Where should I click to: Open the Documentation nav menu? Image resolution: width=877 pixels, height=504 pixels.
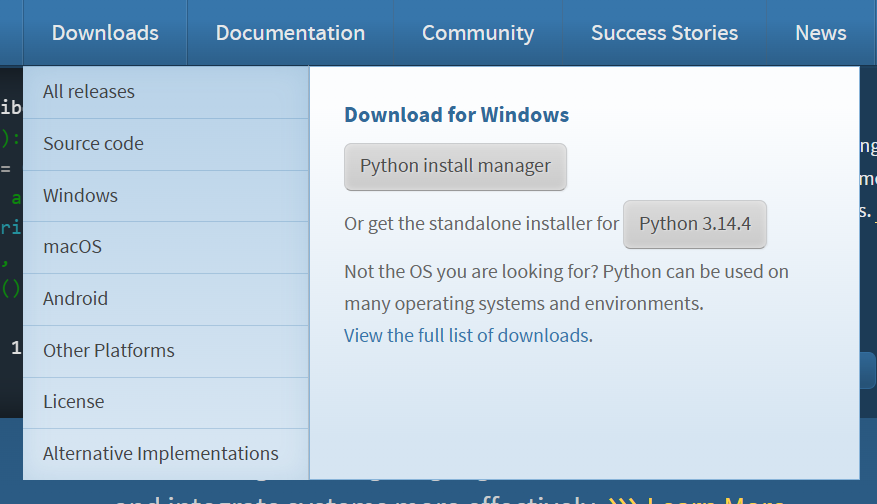tap(290, 32)
